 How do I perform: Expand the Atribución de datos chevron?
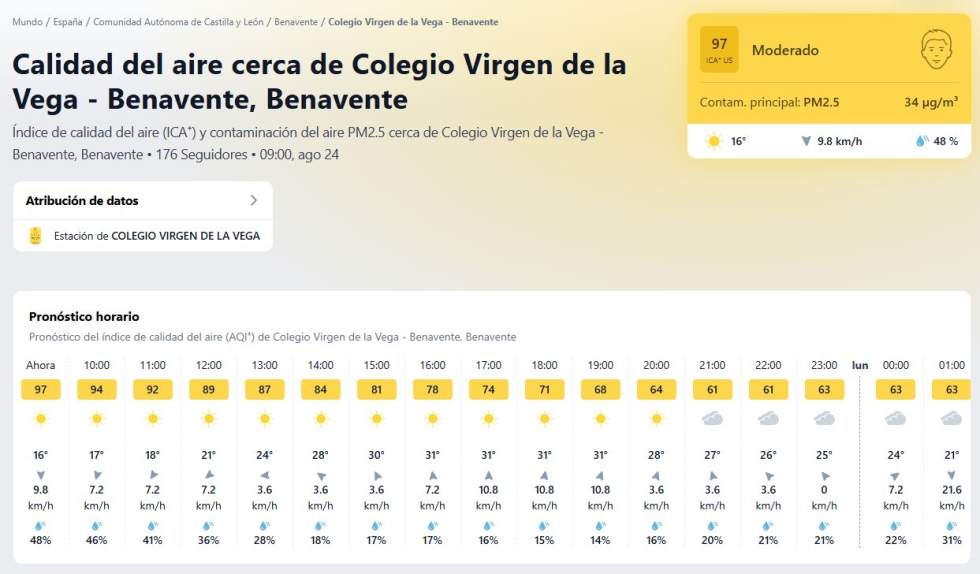tap(253, 200)
